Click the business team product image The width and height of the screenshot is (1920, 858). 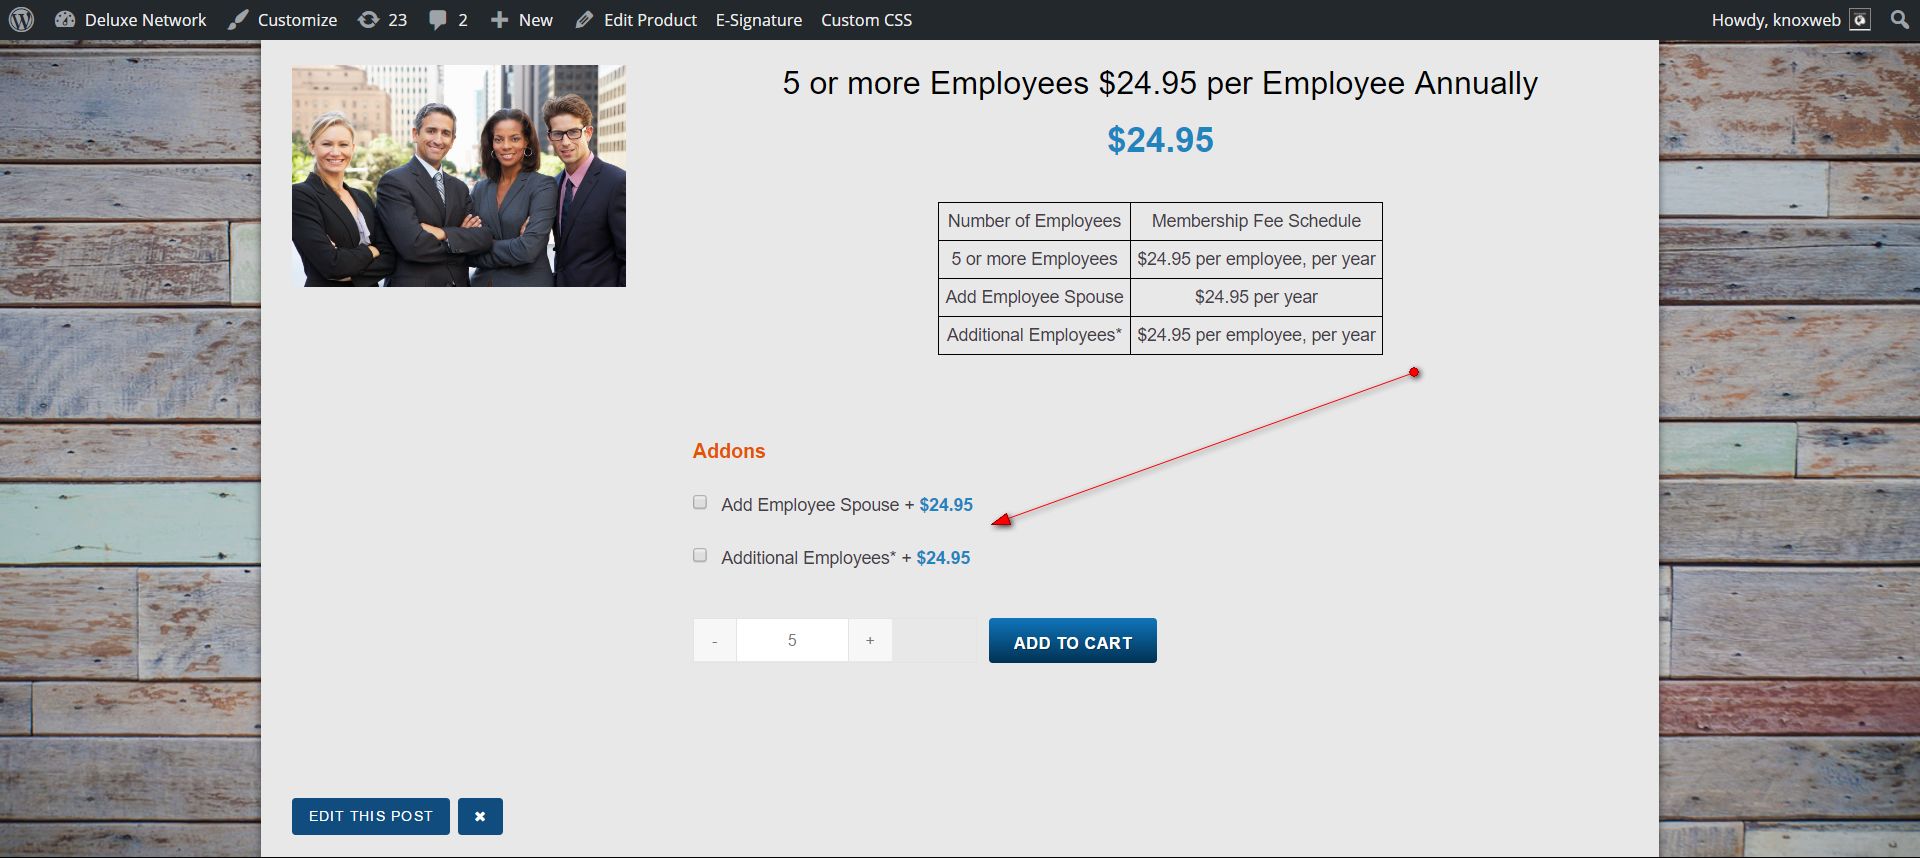459,176
